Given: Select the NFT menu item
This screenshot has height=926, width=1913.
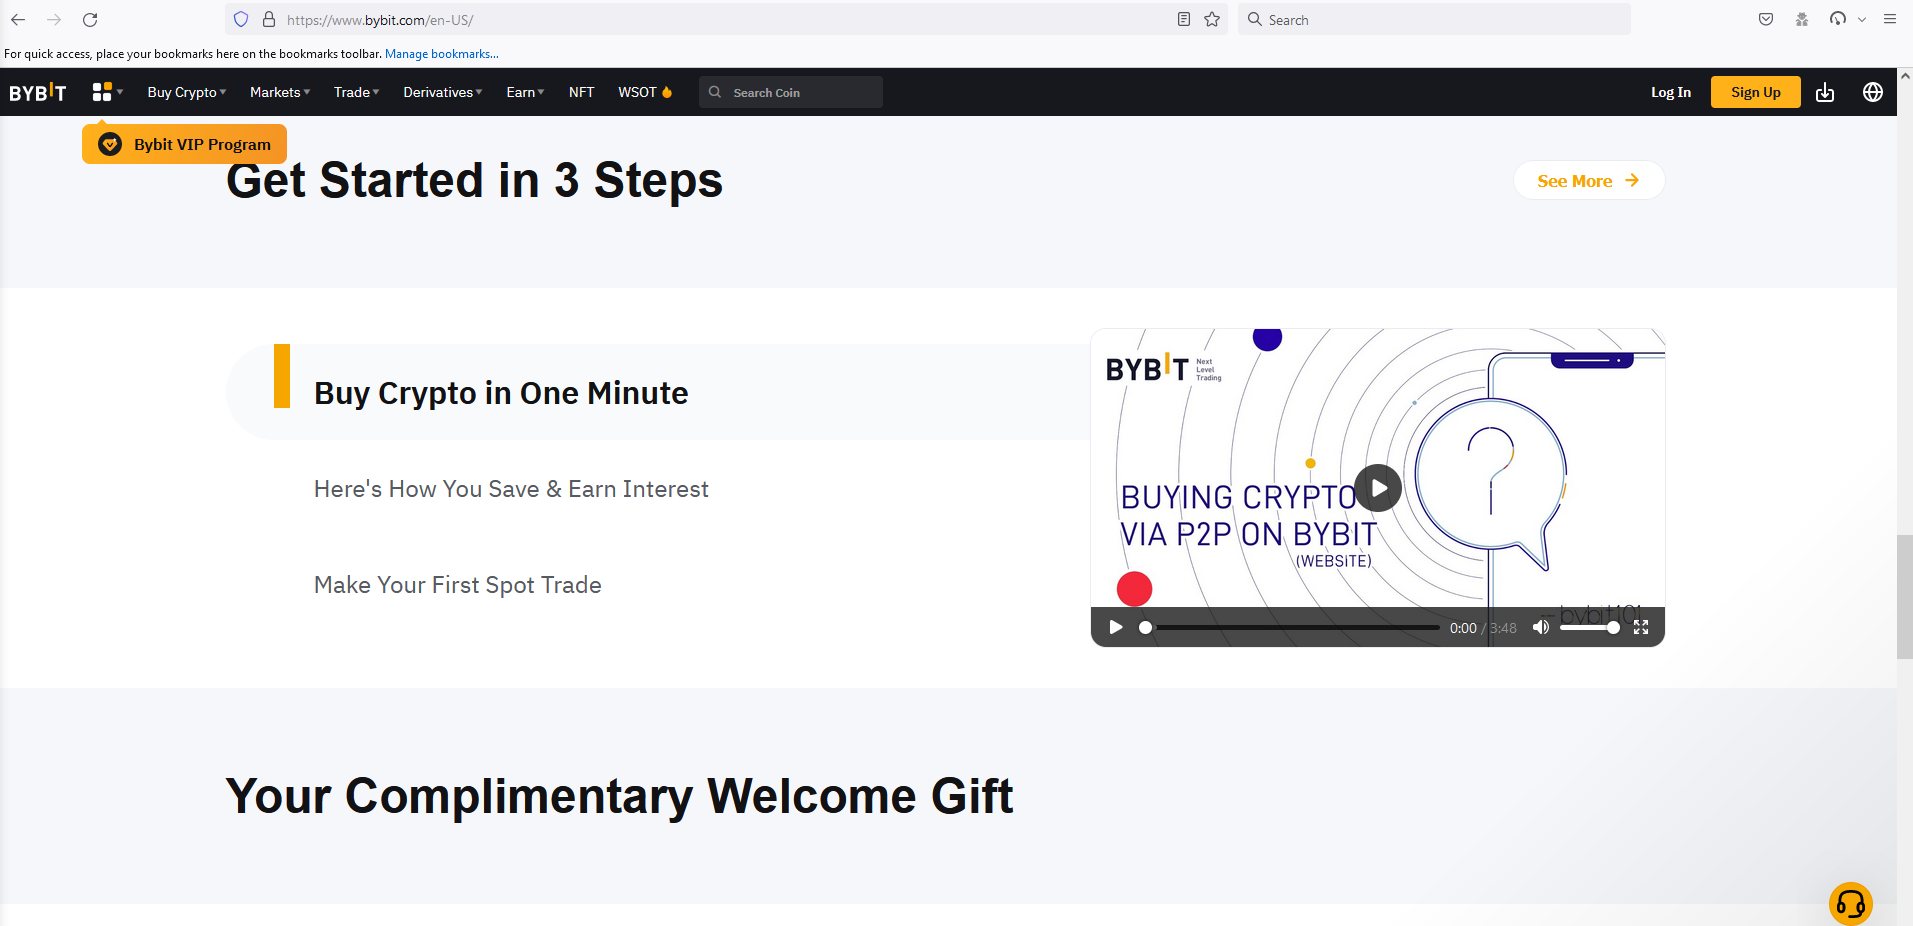Looking at the screenshot, I should 580,91.
